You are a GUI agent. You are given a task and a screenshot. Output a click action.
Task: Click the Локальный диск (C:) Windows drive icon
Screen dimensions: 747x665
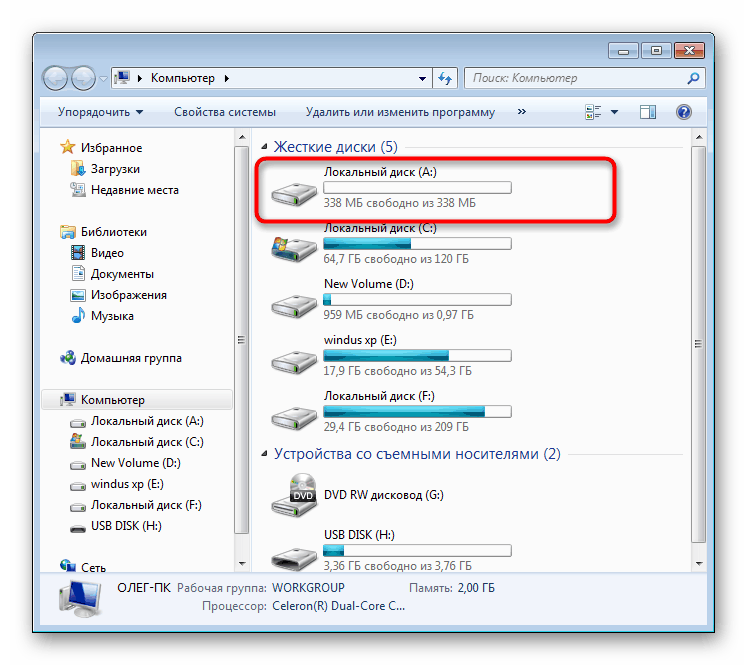tap(294, 249)
